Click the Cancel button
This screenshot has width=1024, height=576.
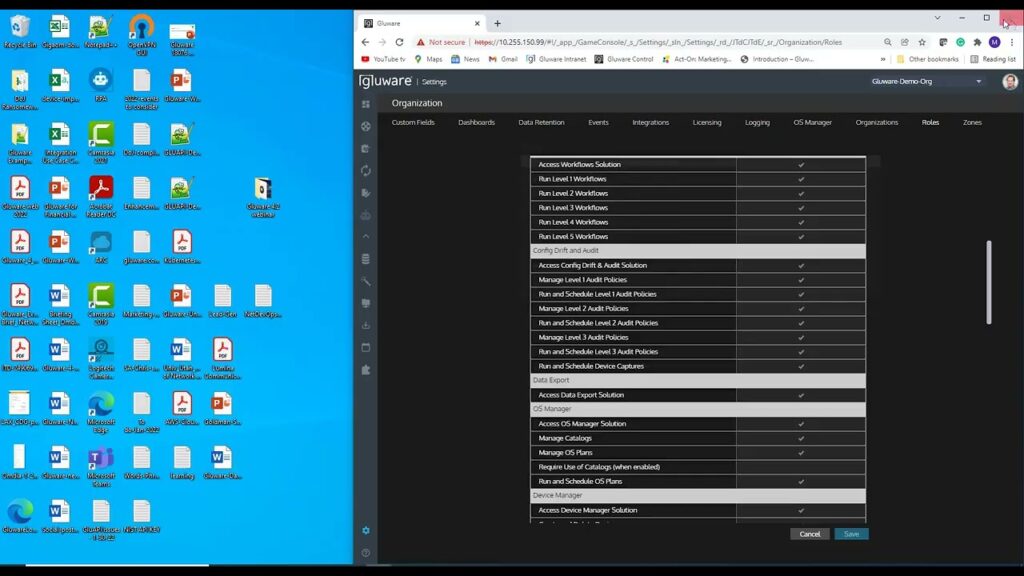pyautogui.click(x=809, y=534)
